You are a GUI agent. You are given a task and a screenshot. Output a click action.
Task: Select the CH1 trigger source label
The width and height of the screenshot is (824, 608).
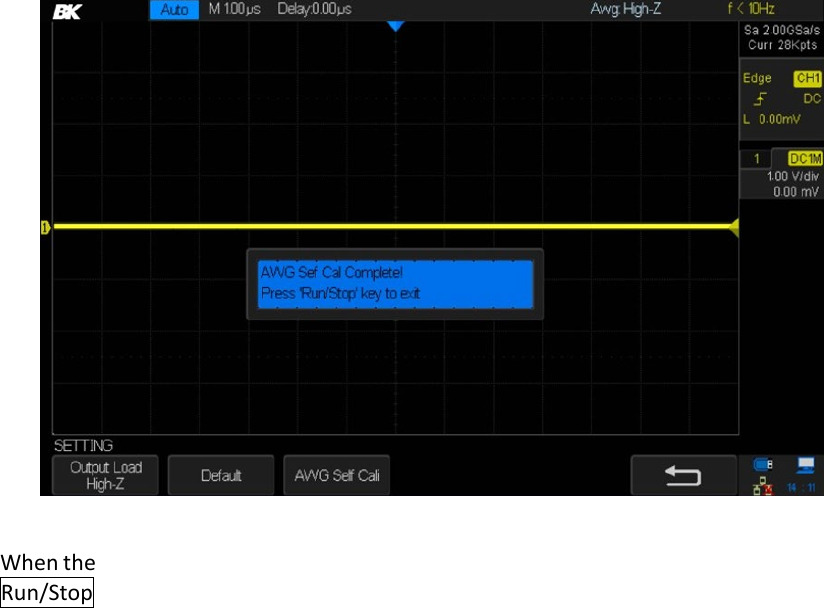pos(806,79)
